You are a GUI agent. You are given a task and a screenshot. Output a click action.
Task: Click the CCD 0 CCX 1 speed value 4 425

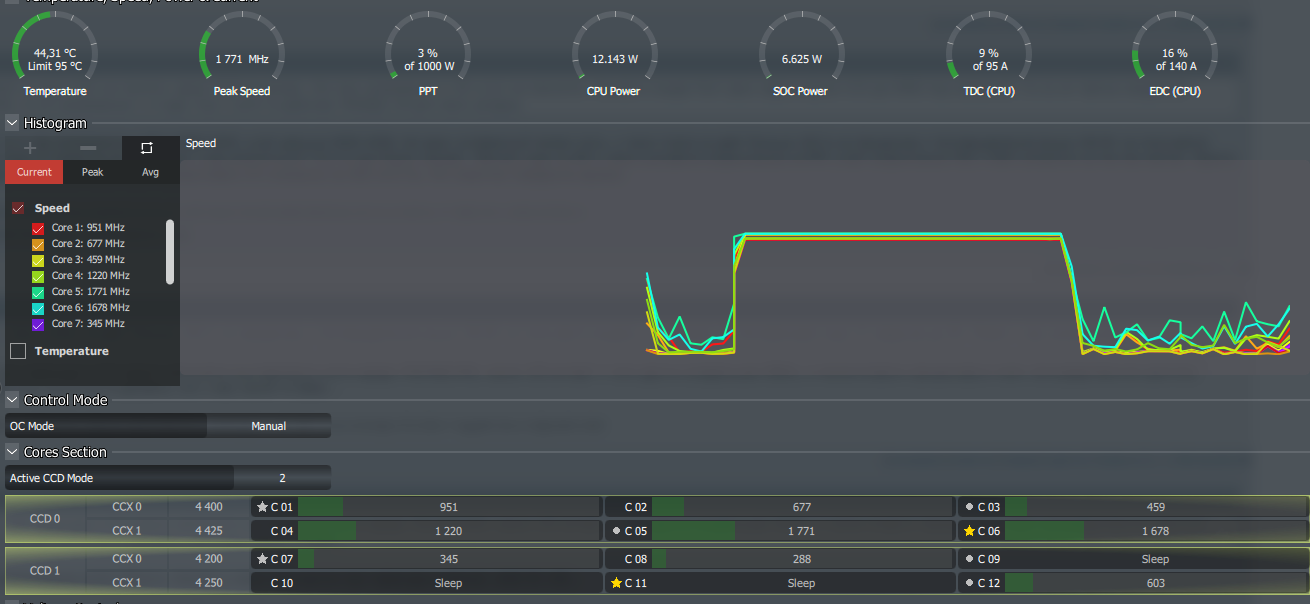click(x=209, y=531)
